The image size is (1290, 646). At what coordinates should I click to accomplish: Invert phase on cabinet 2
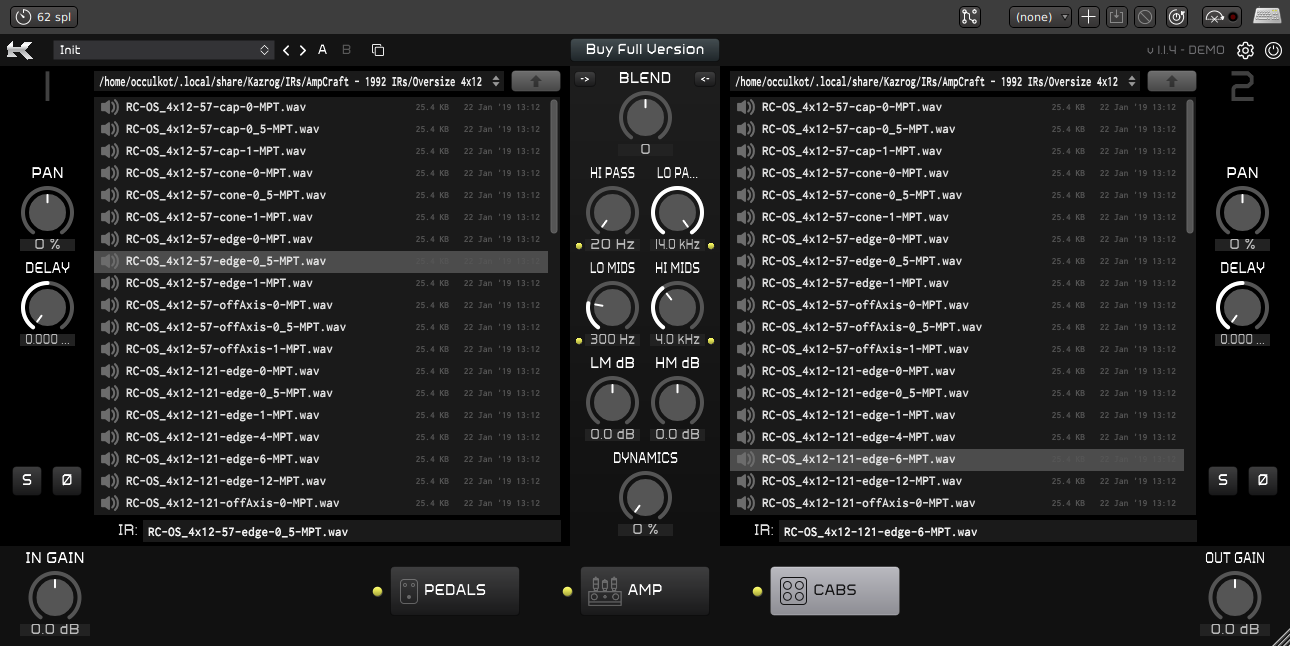[1261, 480]
